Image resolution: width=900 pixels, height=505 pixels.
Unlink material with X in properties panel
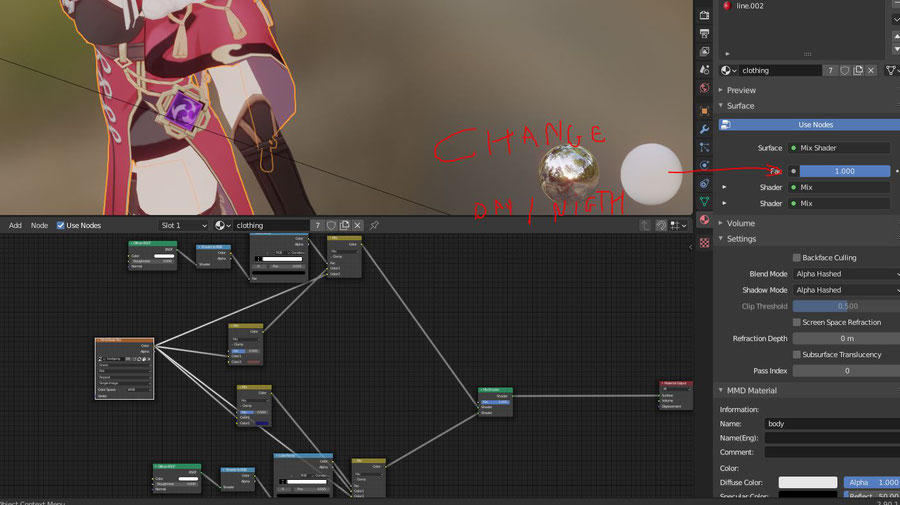coord(871,71)
